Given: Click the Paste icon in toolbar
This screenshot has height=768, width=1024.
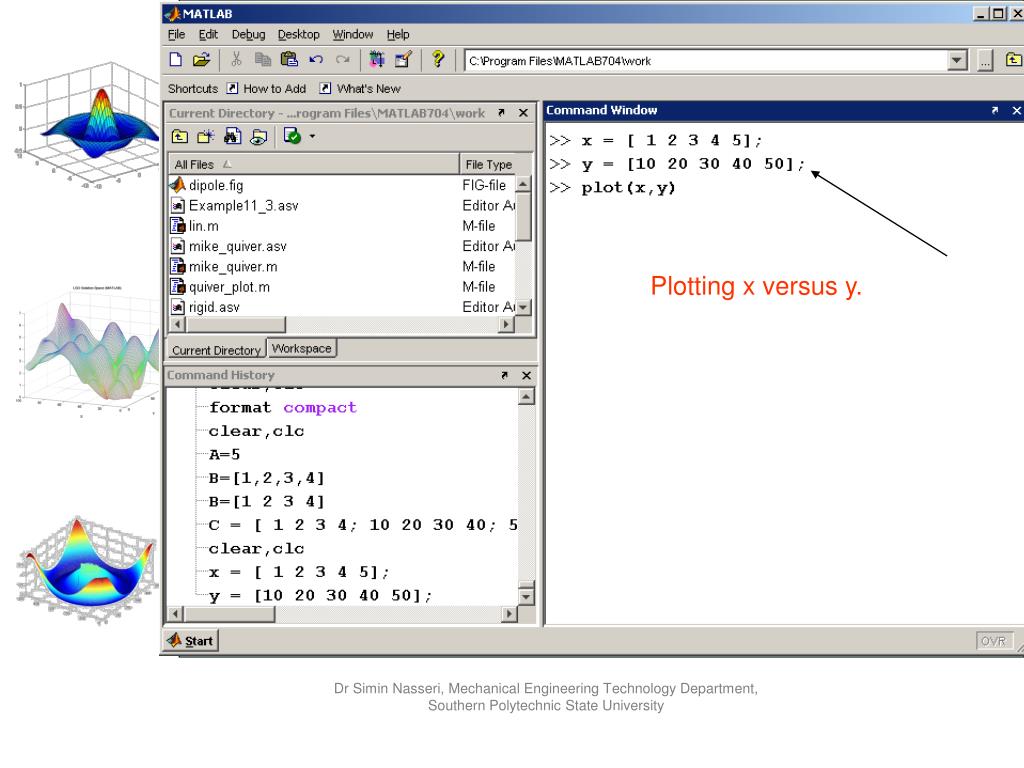Looking at the screenshot, I should pyautogui.click(x=289, y=60).
